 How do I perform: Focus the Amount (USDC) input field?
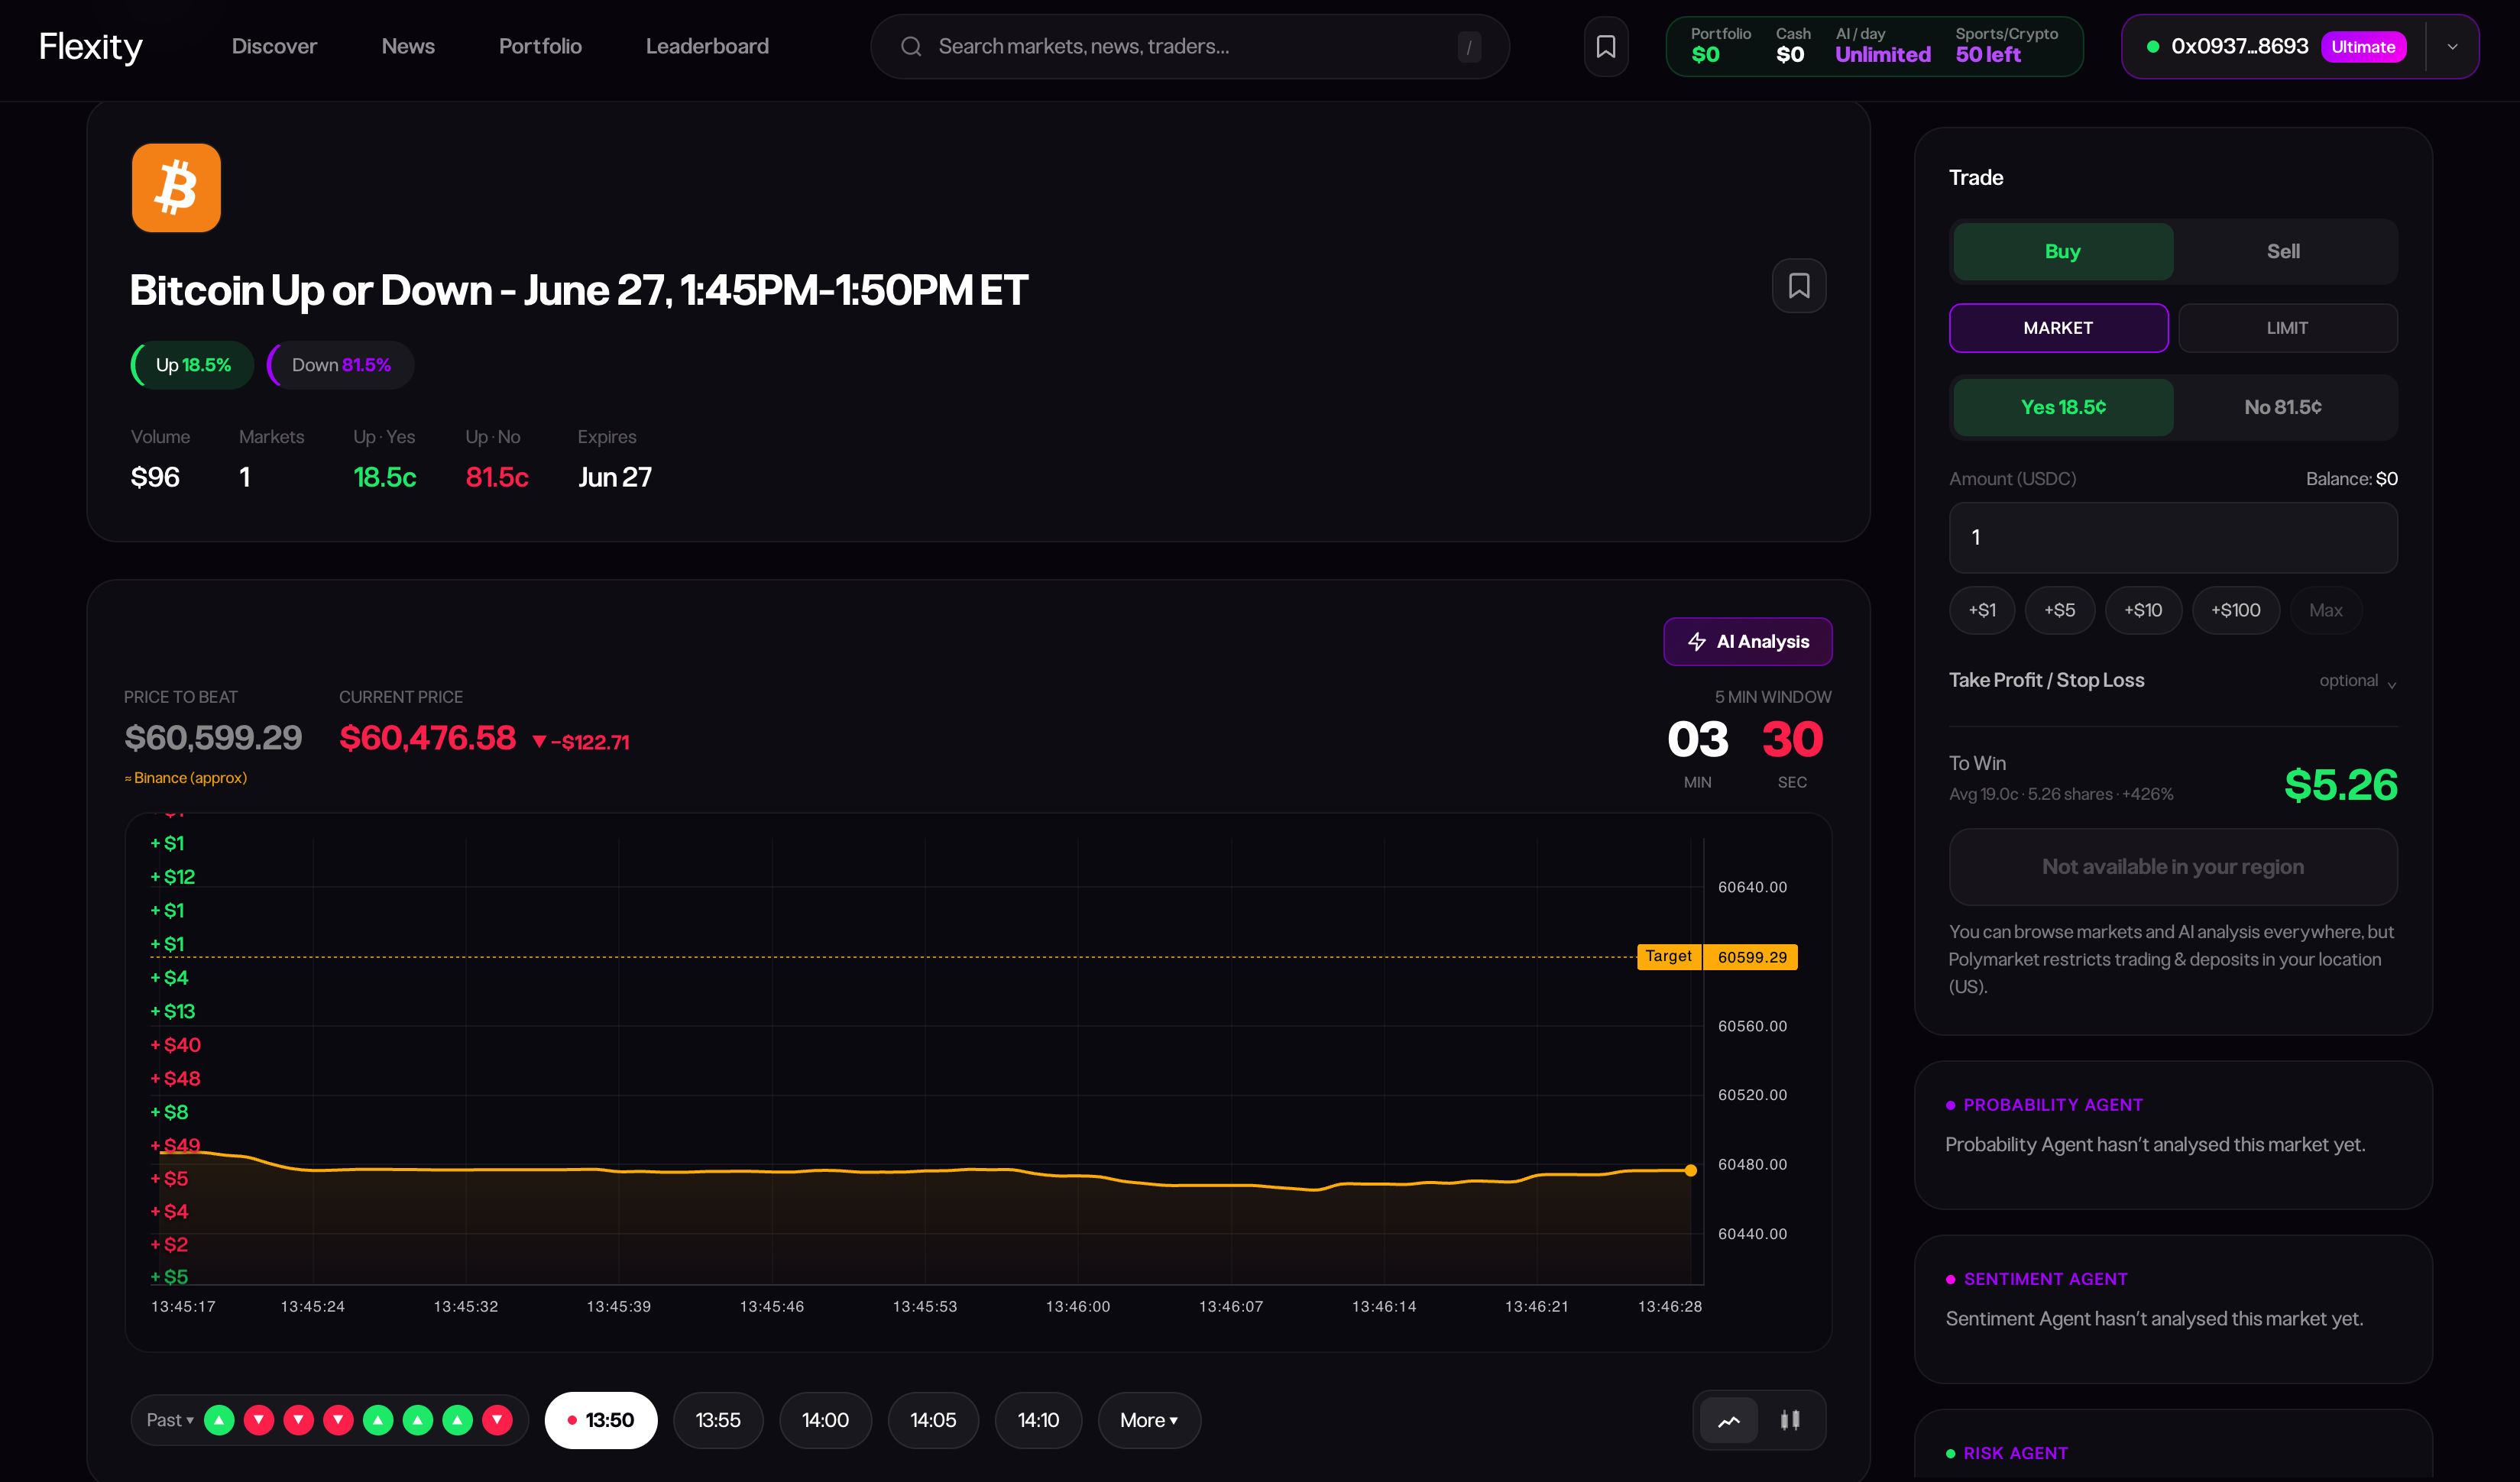(x=2173, y=537)
